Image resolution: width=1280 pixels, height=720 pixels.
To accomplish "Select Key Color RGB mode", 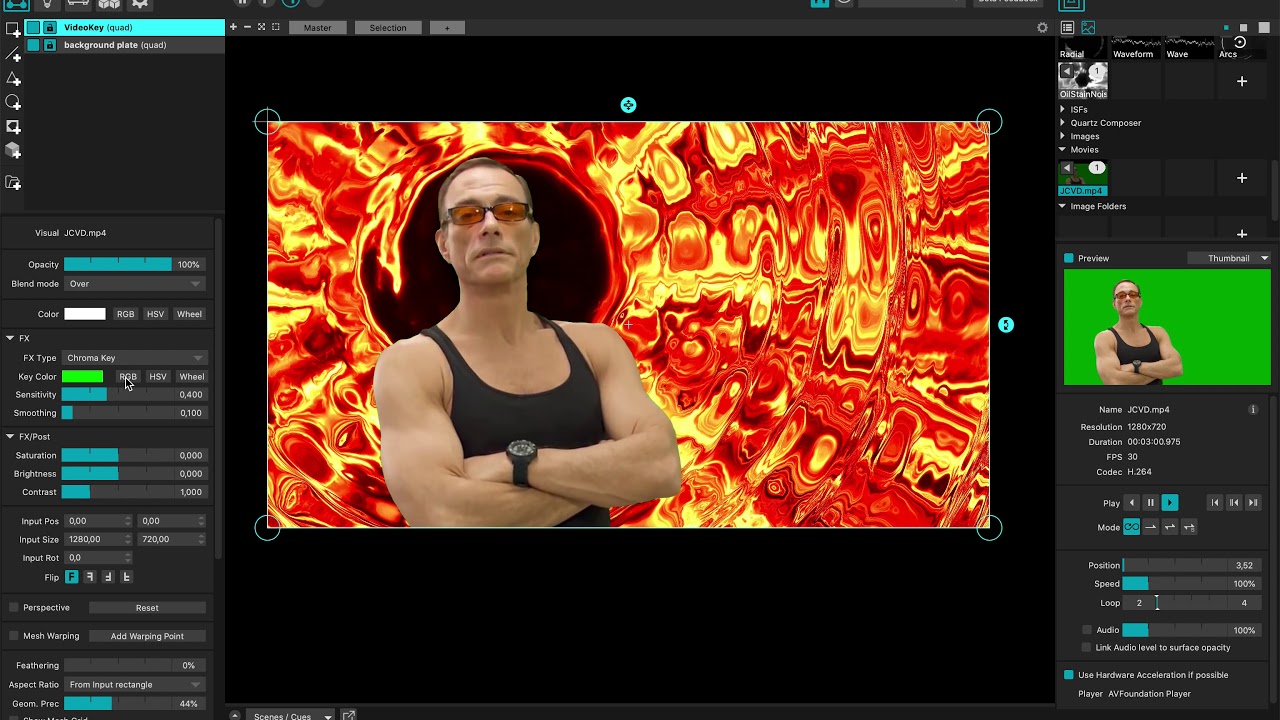I will 128,377.
